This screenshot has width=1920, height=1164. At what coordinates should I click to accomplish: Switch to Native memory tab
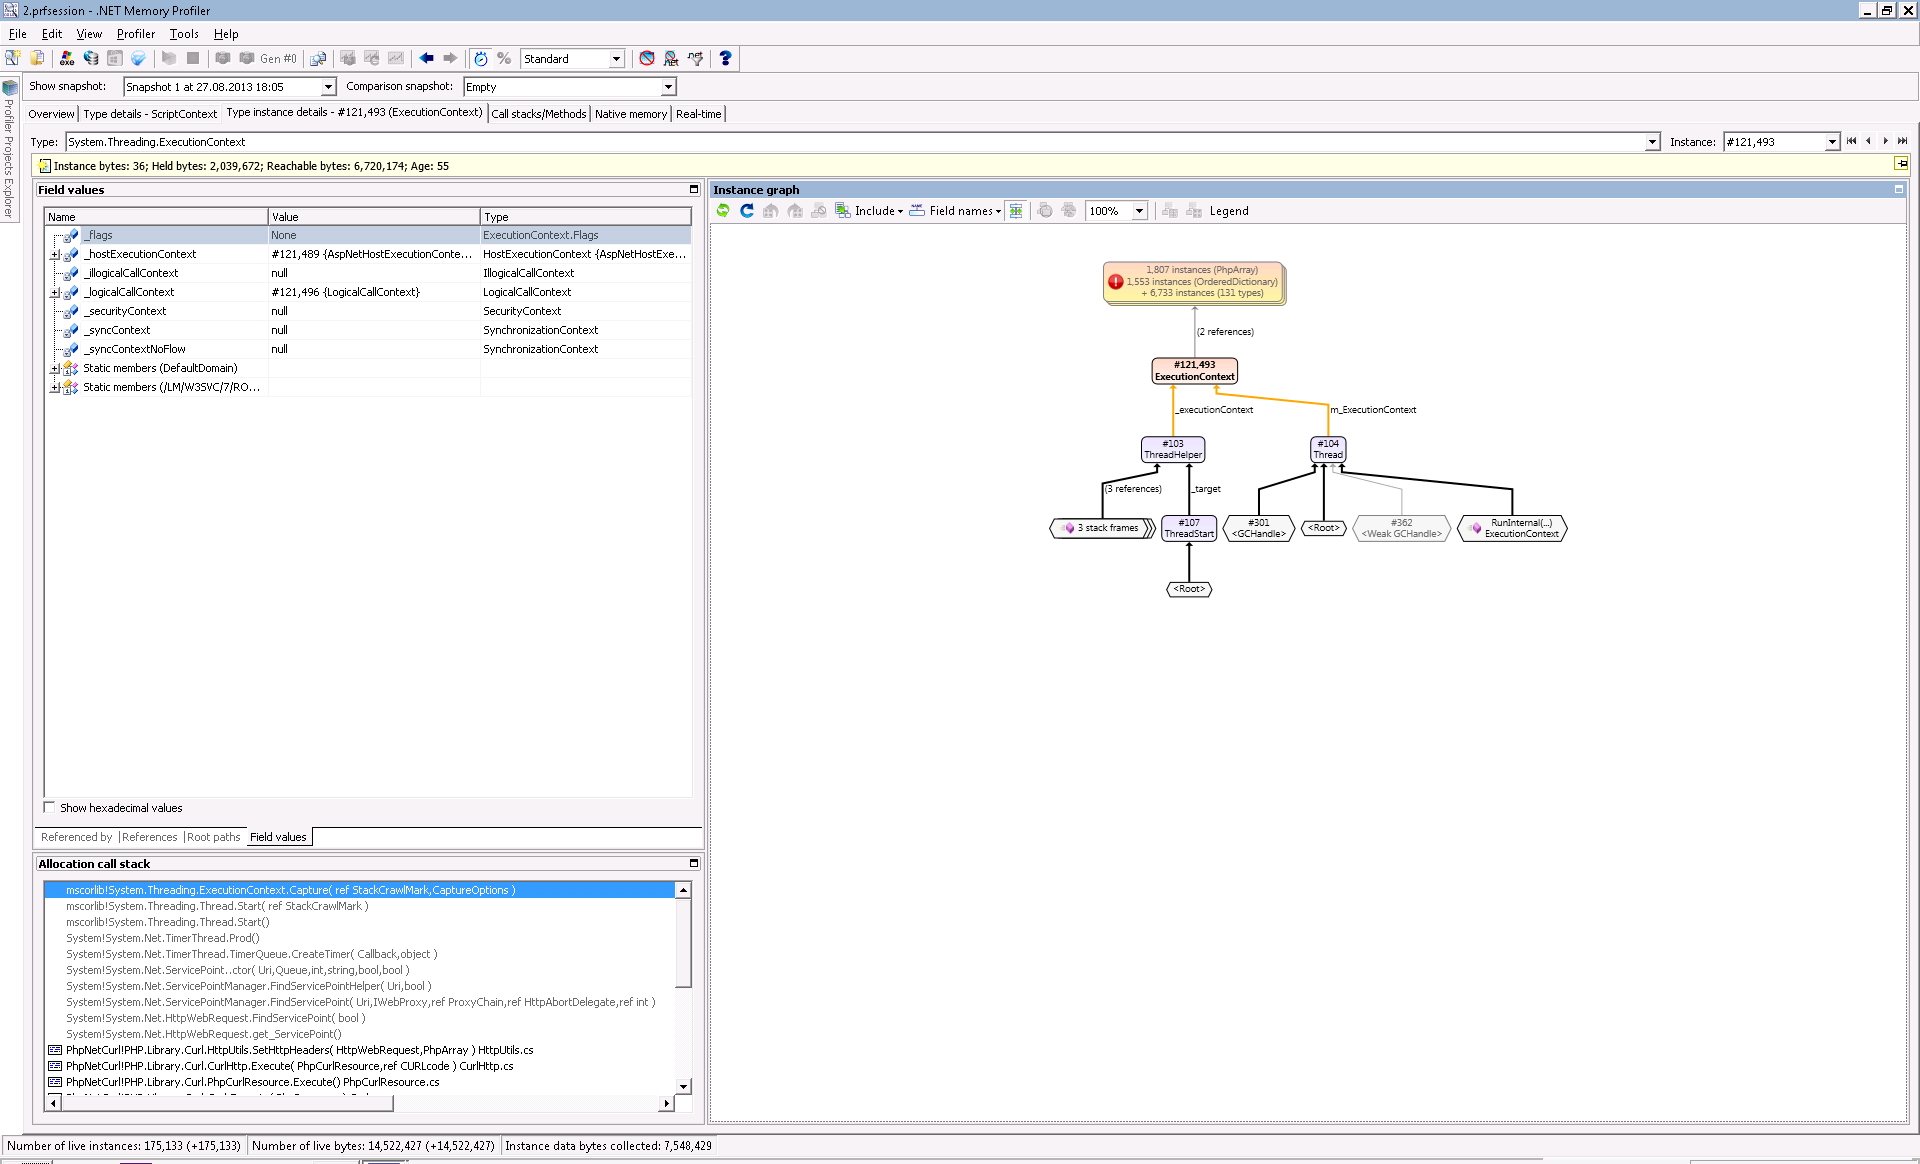click(631, 114)
